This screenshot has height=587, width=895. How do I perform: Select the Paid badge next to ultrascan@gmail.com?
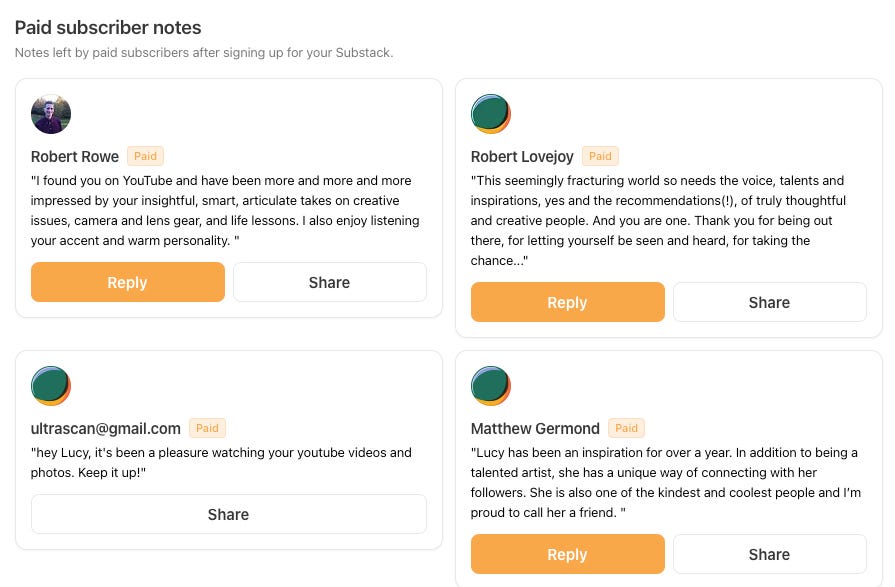coord(207,428)
